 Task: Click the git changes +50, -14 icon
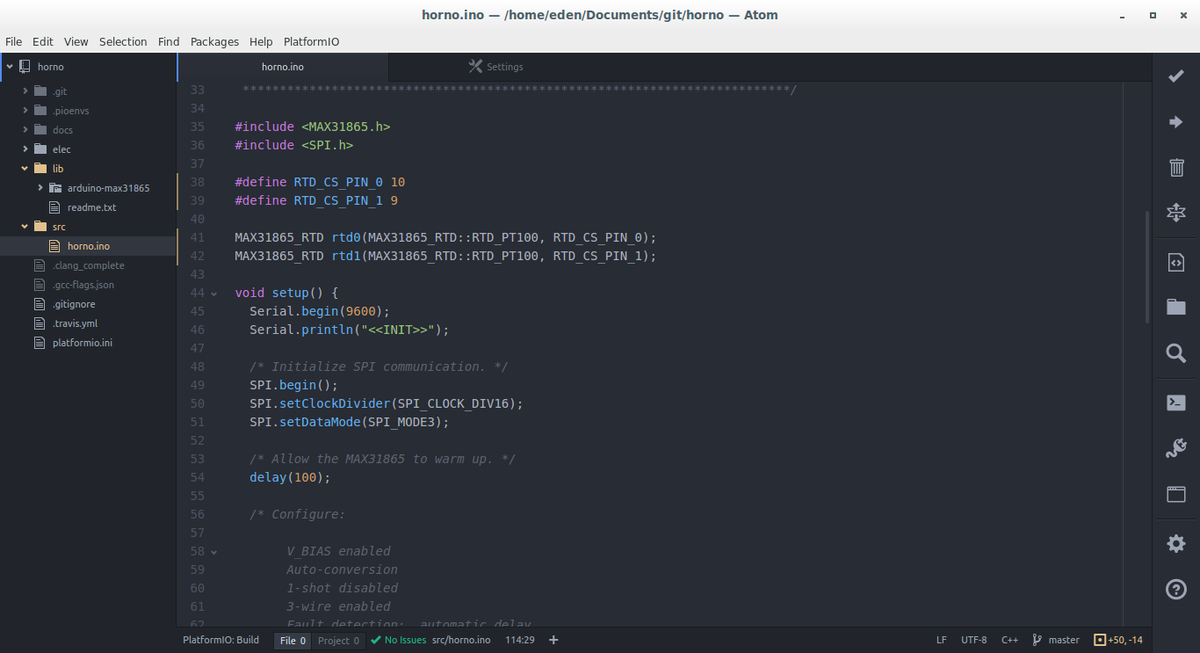[1100, 640]
